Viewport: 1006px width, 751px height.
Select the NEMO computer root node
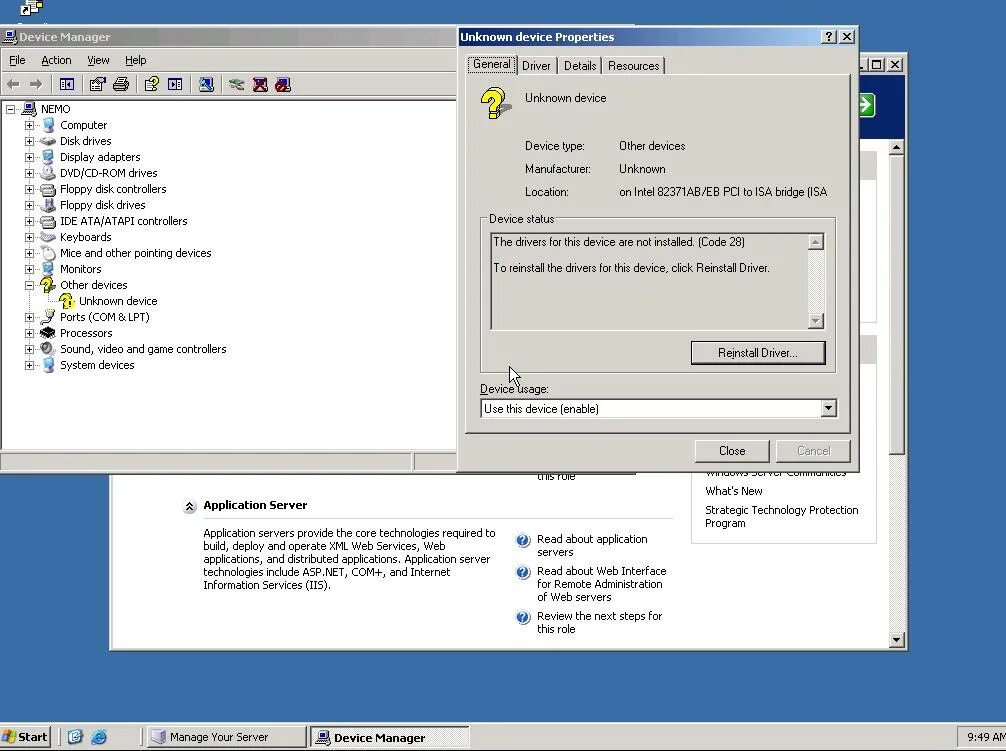(55, 109)
